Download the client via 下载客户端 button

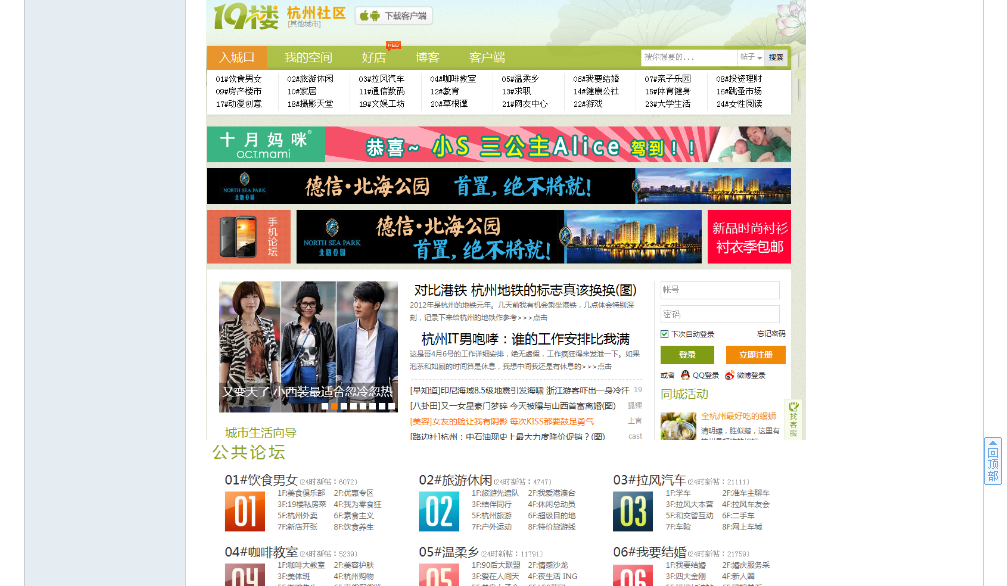tap(394, 16)
